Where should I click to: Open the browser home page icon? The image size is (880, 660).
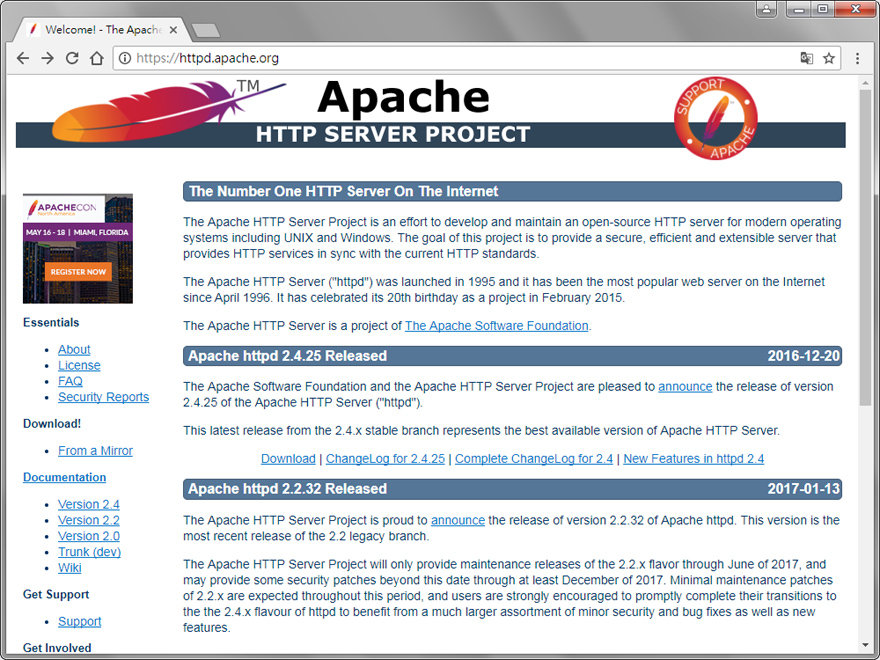(97, 58)
